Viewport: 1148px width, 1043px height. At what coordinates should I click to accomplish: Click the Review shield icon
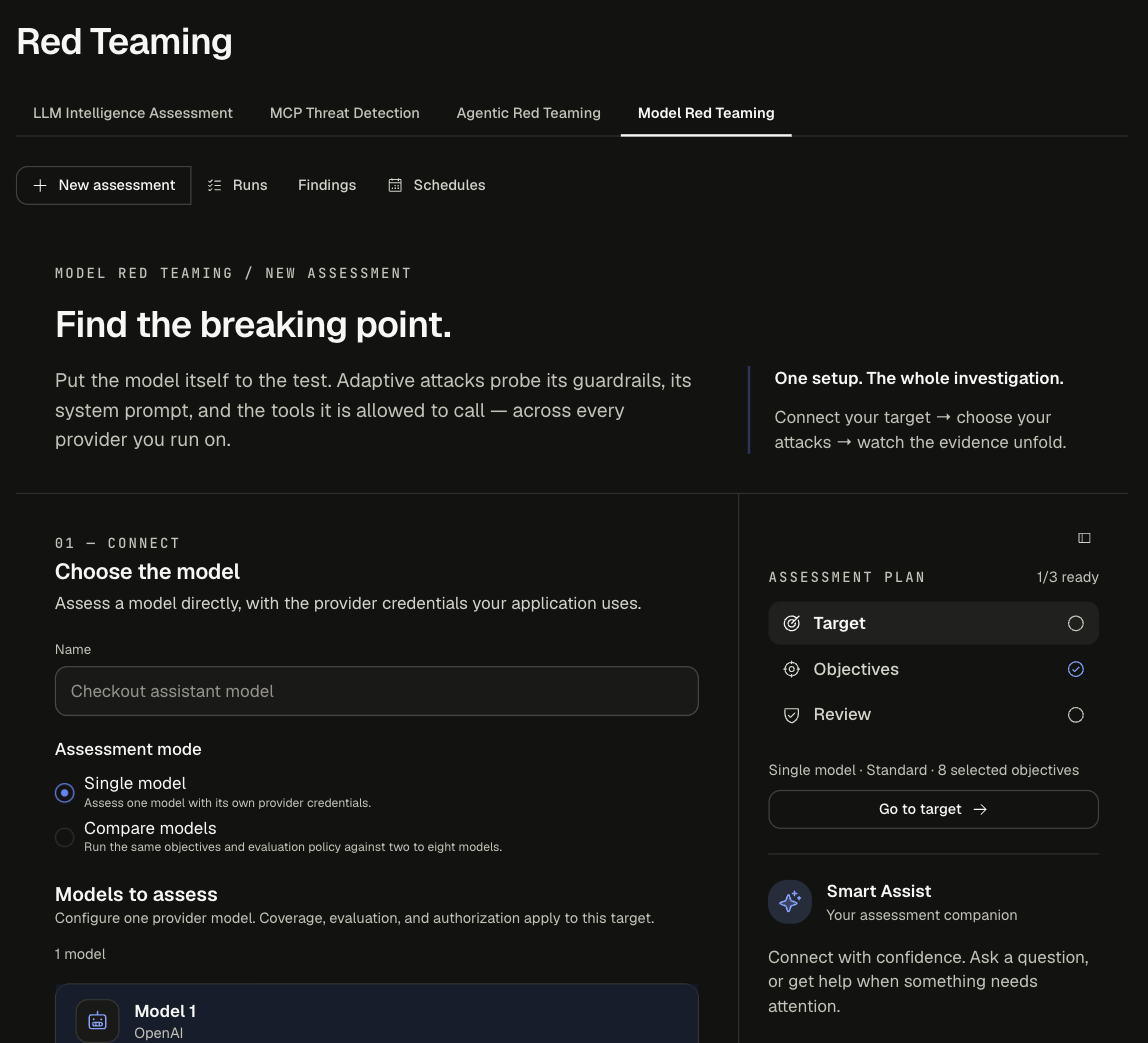[x=791, y=715]
